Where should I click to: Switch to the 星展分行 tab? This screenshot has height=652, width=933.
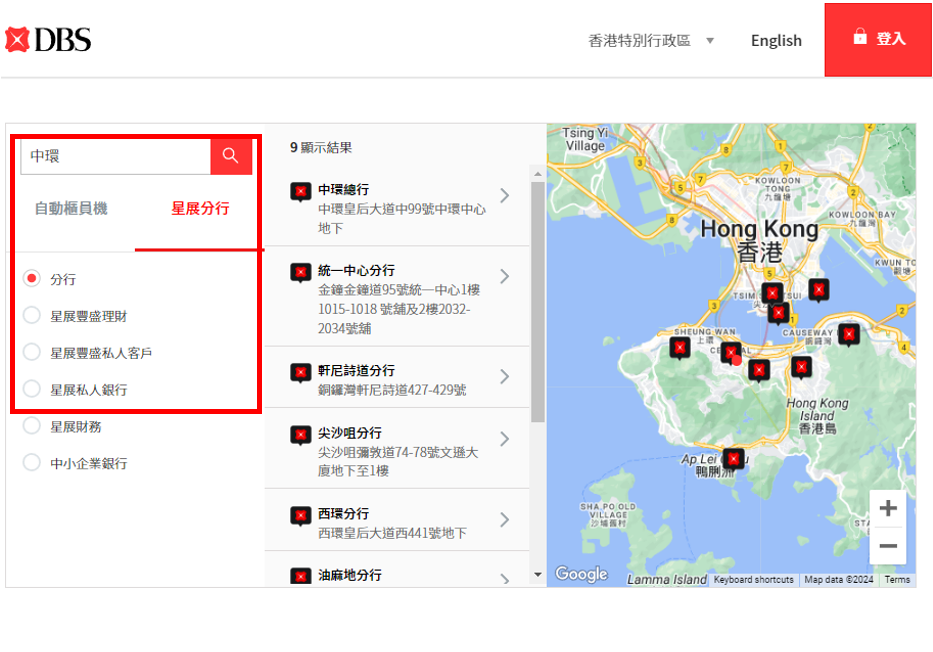(200, 209)
